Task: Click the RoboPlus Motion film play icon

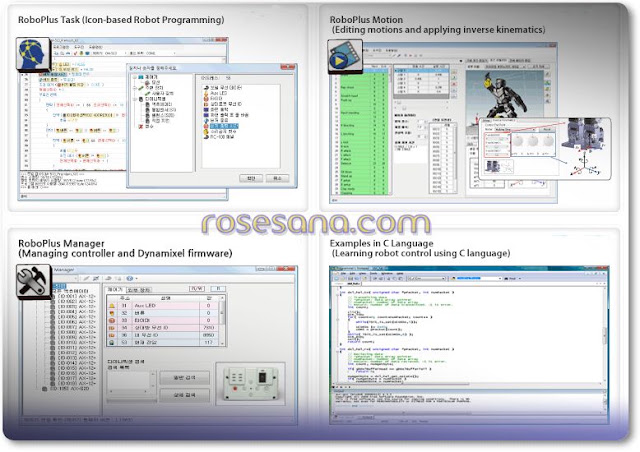Action: pos(345,57)
